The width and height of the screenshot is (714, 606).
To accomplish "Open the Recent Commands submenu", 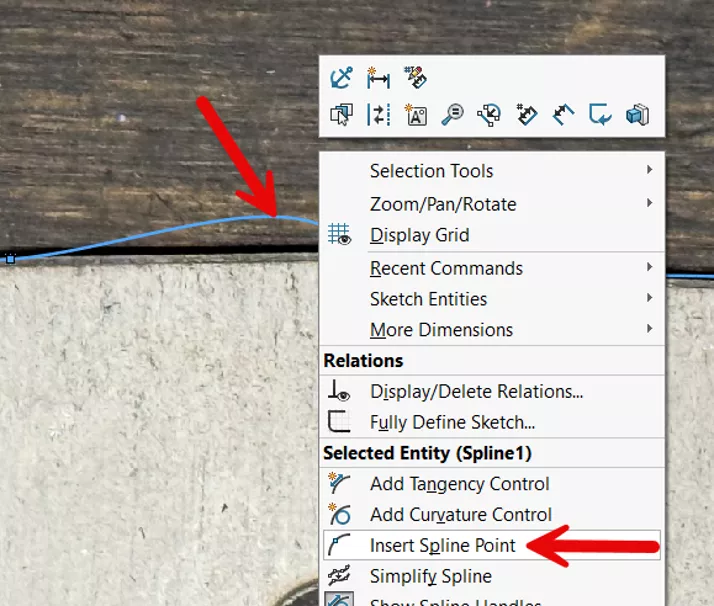I will [x=492, y=268].
